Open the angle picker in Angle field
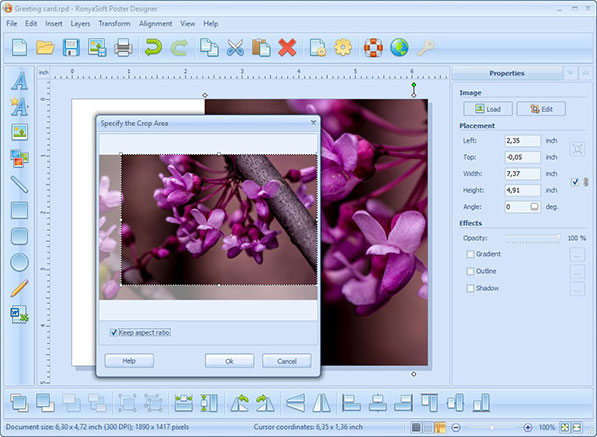Image resolution: width=597 pixels, height=437 pixels. point(534,207)
